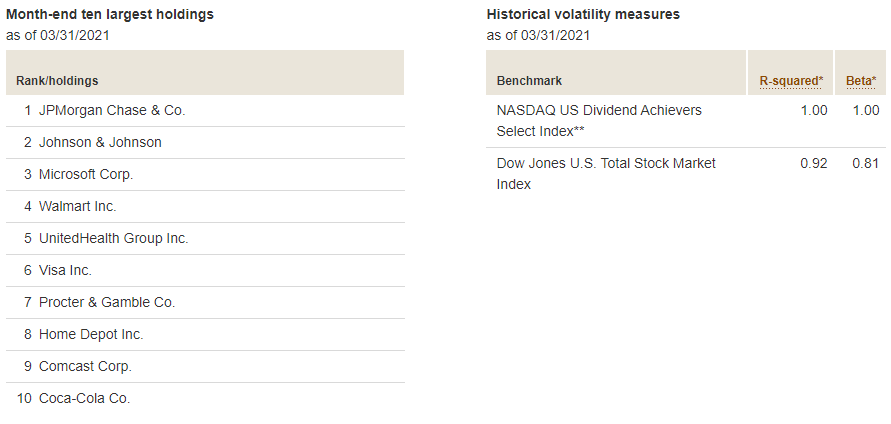
Task: Click the Benchmark column header
Action: click(x=529, y=81)
